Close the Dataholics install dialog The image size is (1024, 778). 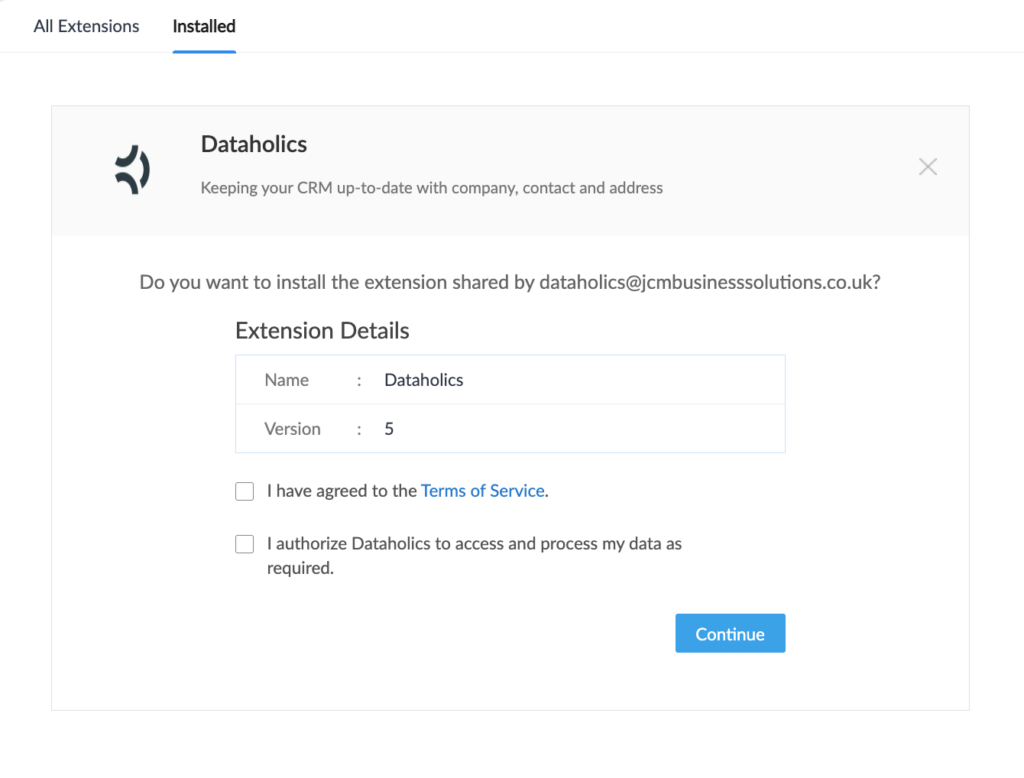coord(927,167)
